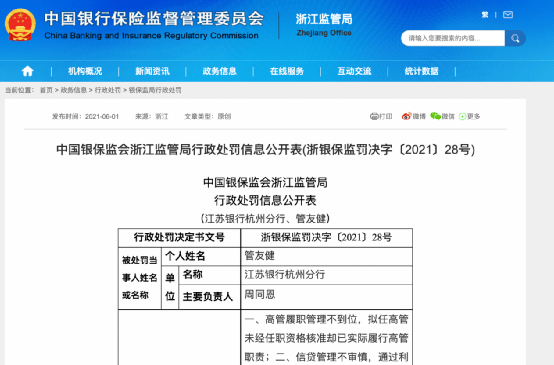Open the 更多 share options icon

462,116
